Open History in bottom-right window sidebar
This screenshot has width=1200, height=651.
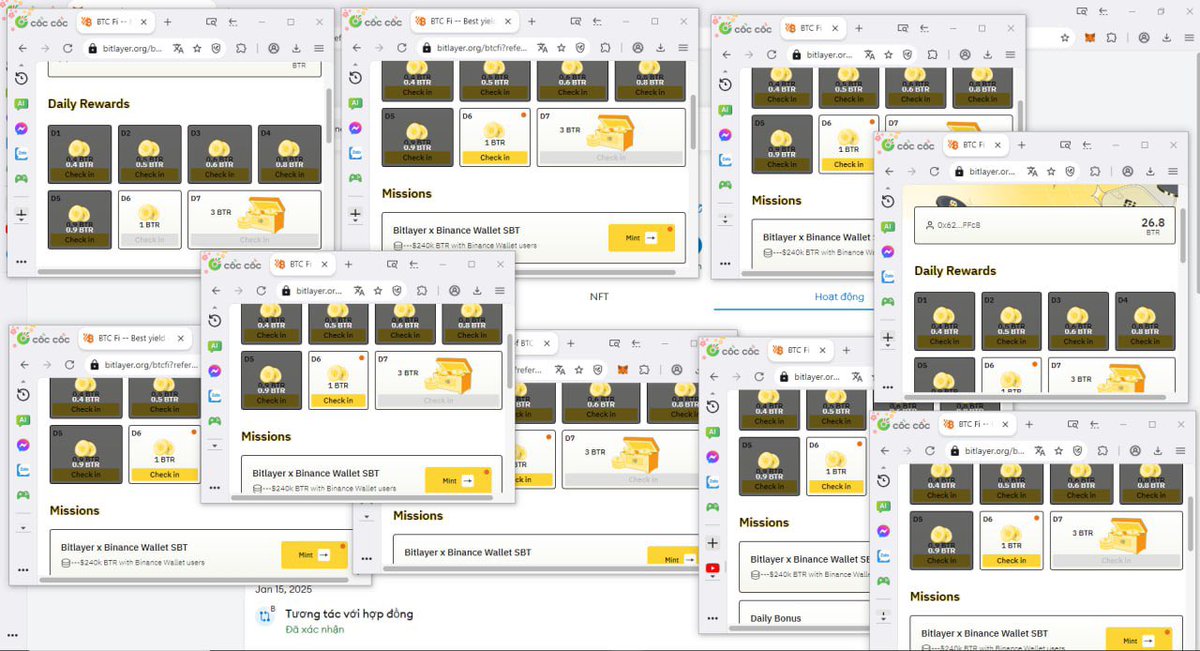click(x=884, y=481)
